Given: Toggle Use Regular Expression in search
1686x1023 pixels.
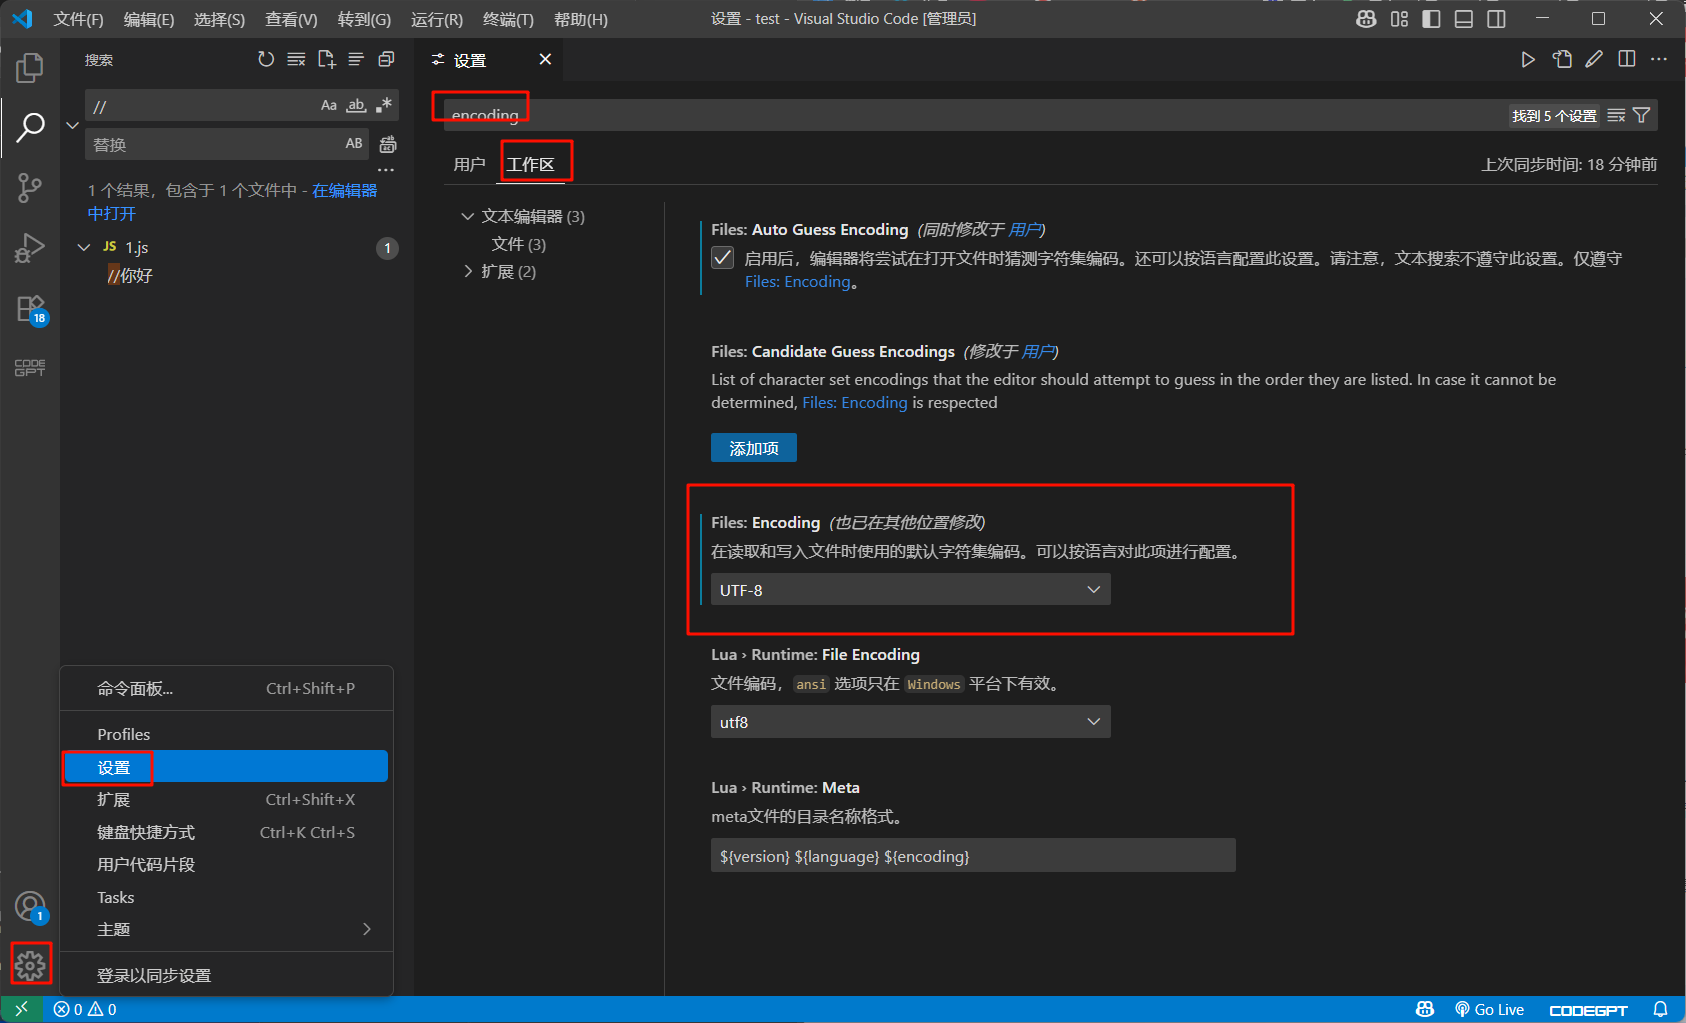Looking at the screenshot, I should coord(383,105).
